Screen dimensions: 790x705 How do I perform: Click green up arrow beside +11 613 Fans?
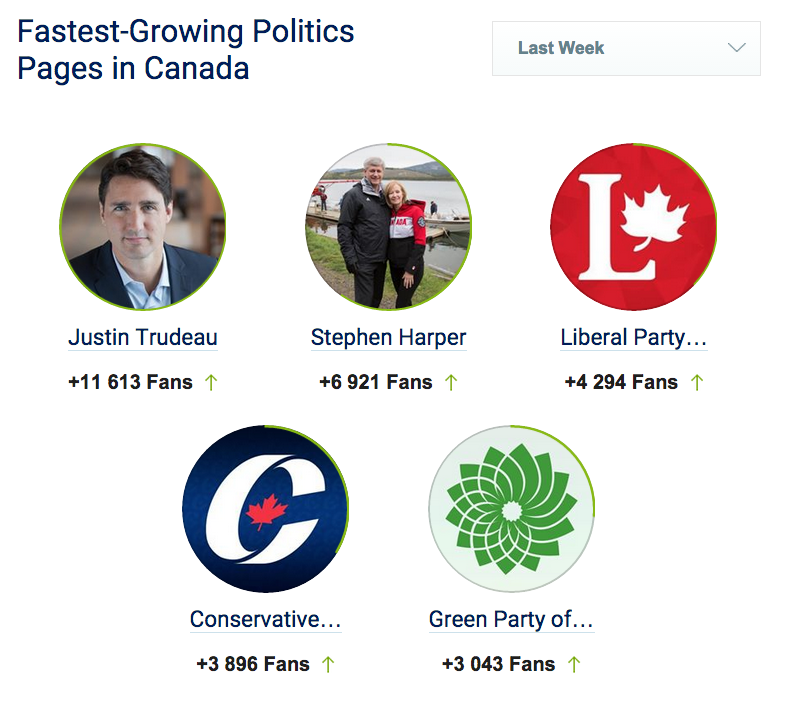click(x=211, y=382)
